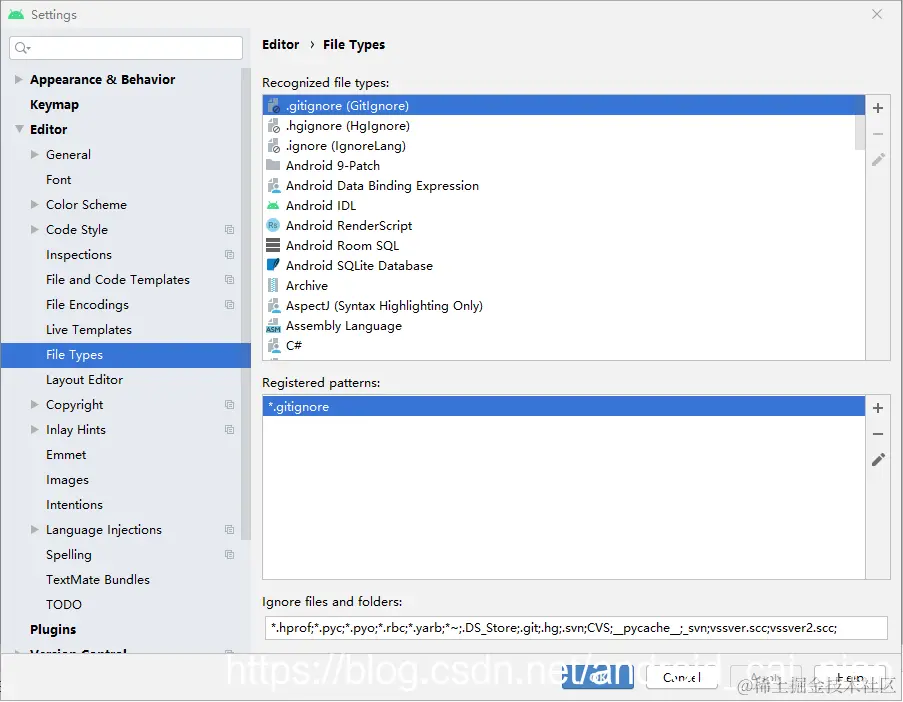Click the .gitignore file type icon

[x=274, y=106]
